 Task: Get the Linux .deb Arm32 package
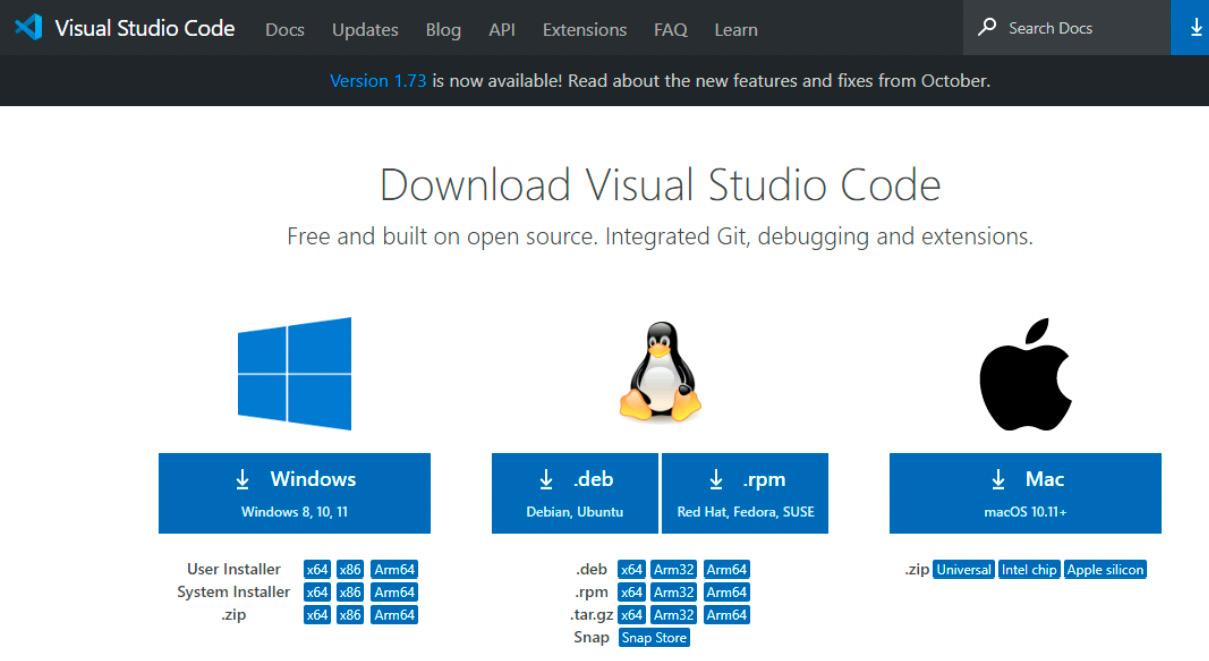pos(674,569)
